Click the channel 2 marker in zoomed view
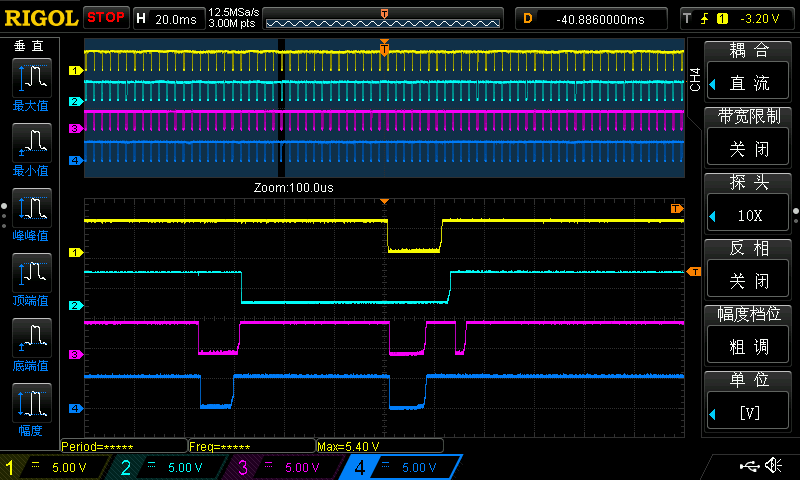Screen dimensions: 800x480 pos(76,306)
